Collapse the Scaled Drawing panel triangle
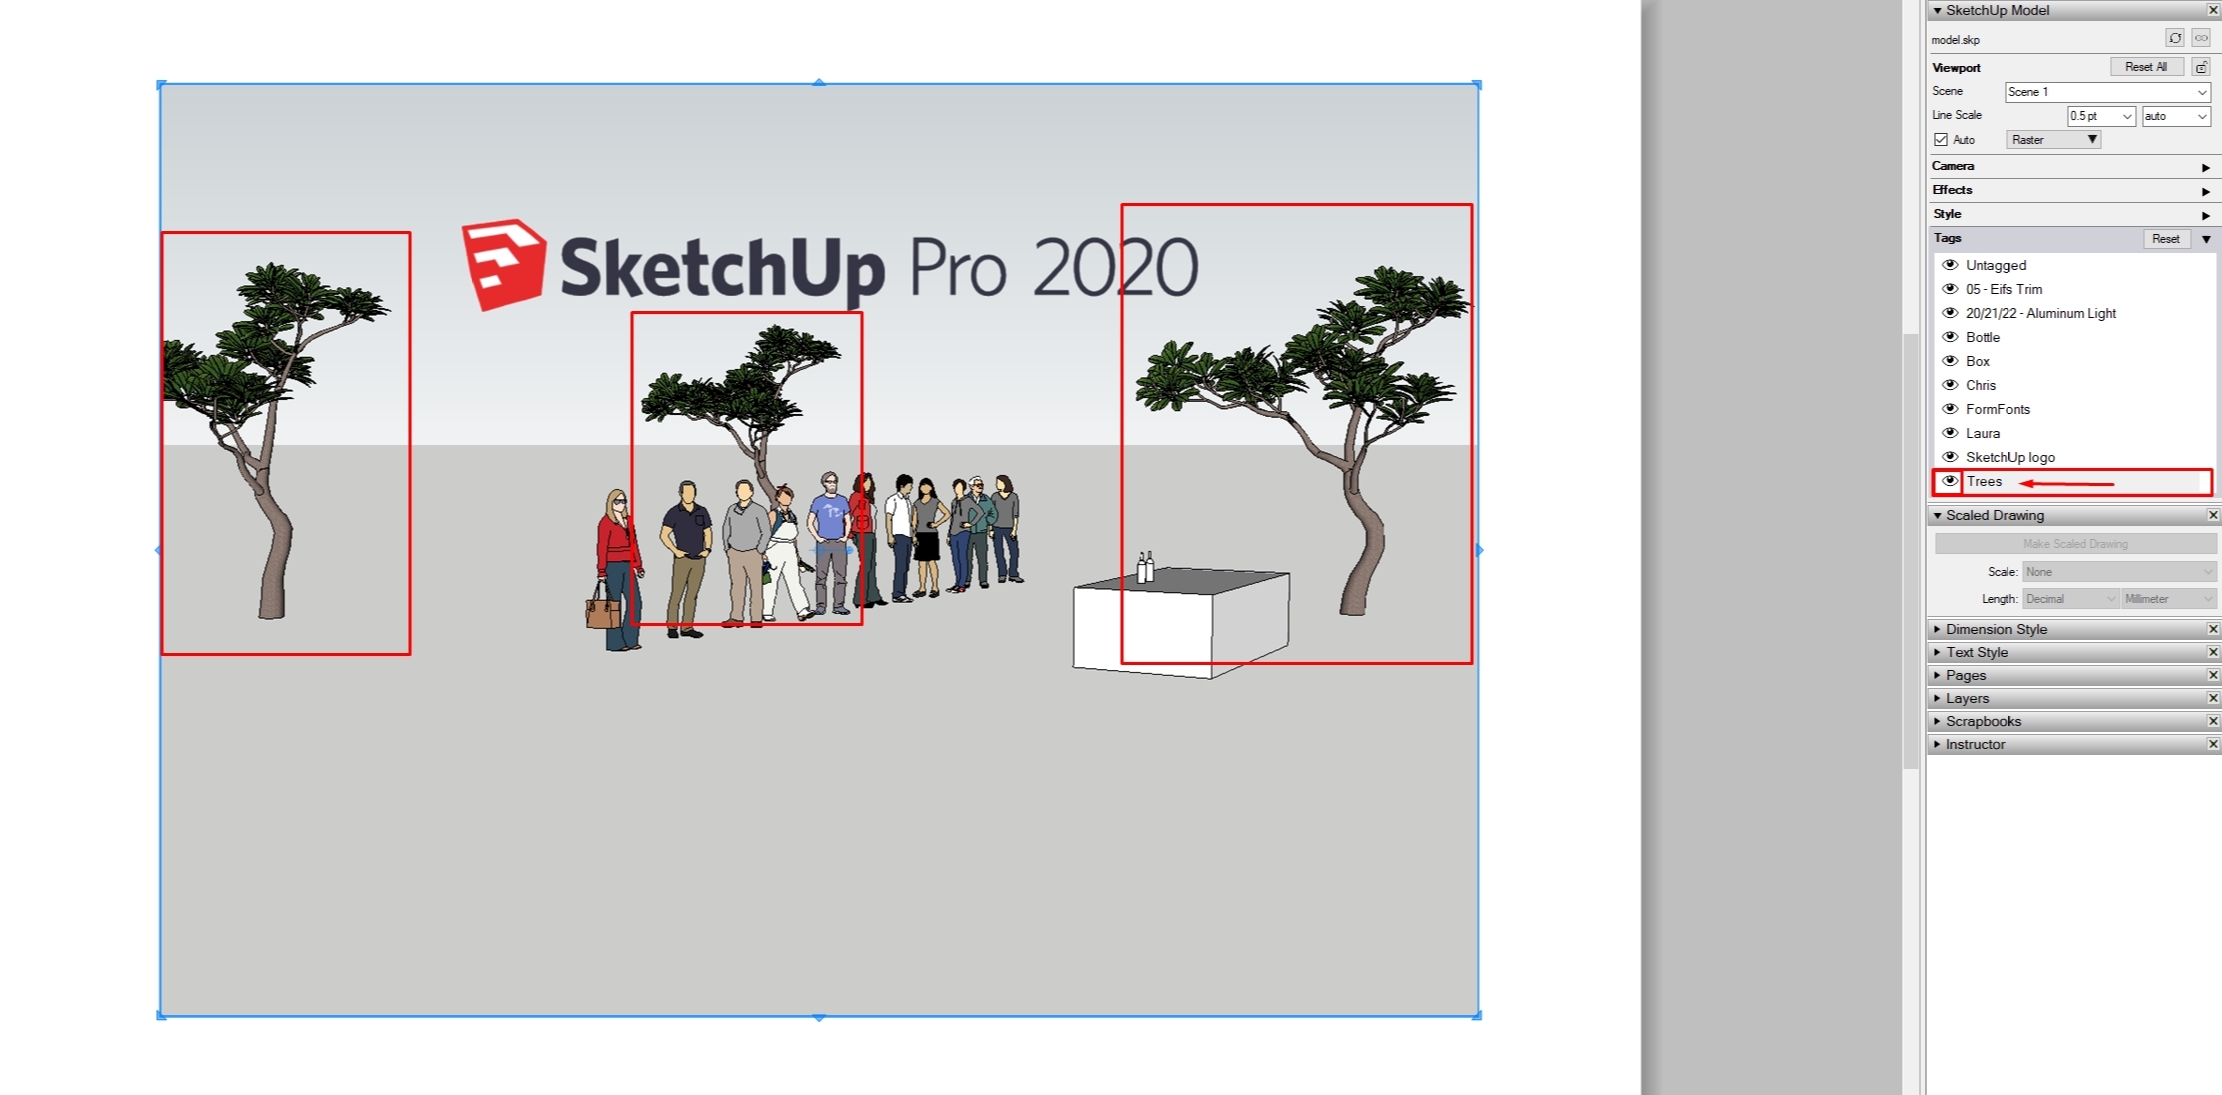 pos(1937,515)
